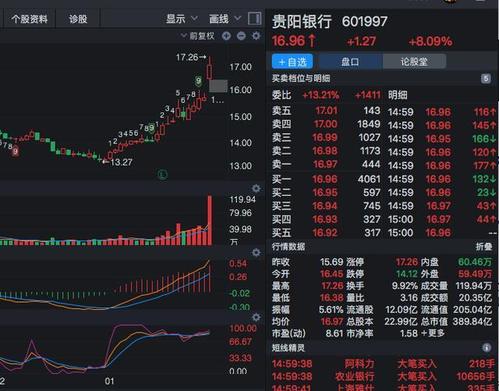Select 卖四 ask row at 17.00

326,124
